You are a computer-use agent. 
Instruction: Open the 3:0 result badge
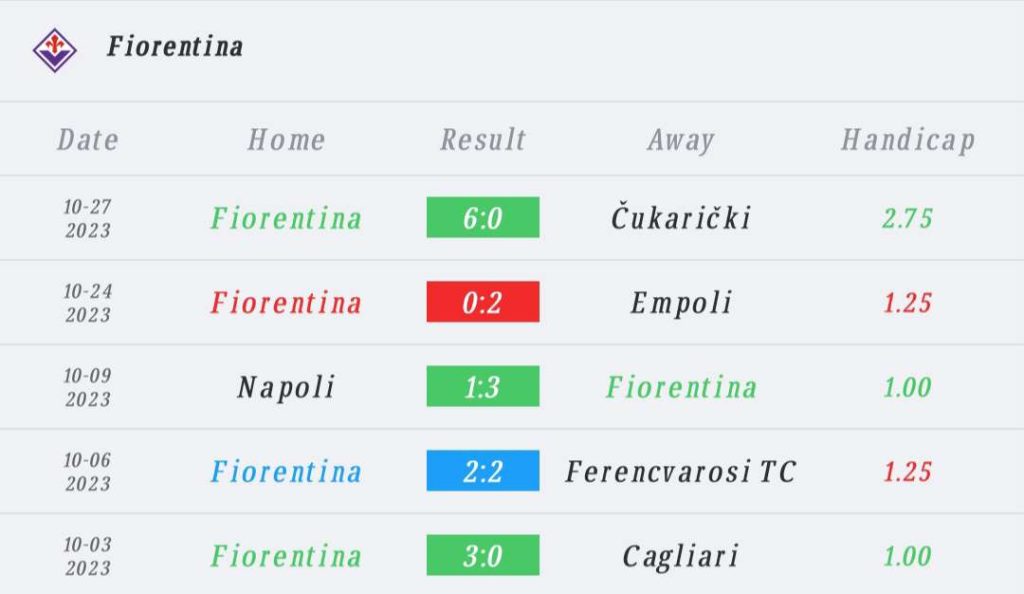pyautogui.click(x=483, y=555)
